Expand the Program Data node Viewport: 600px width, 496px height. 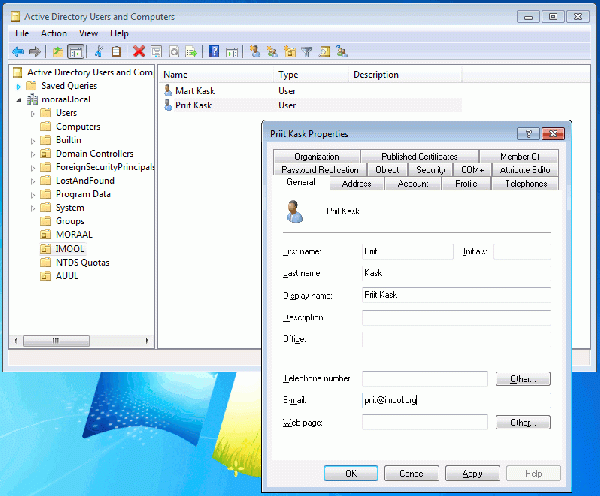pos(33,195)
